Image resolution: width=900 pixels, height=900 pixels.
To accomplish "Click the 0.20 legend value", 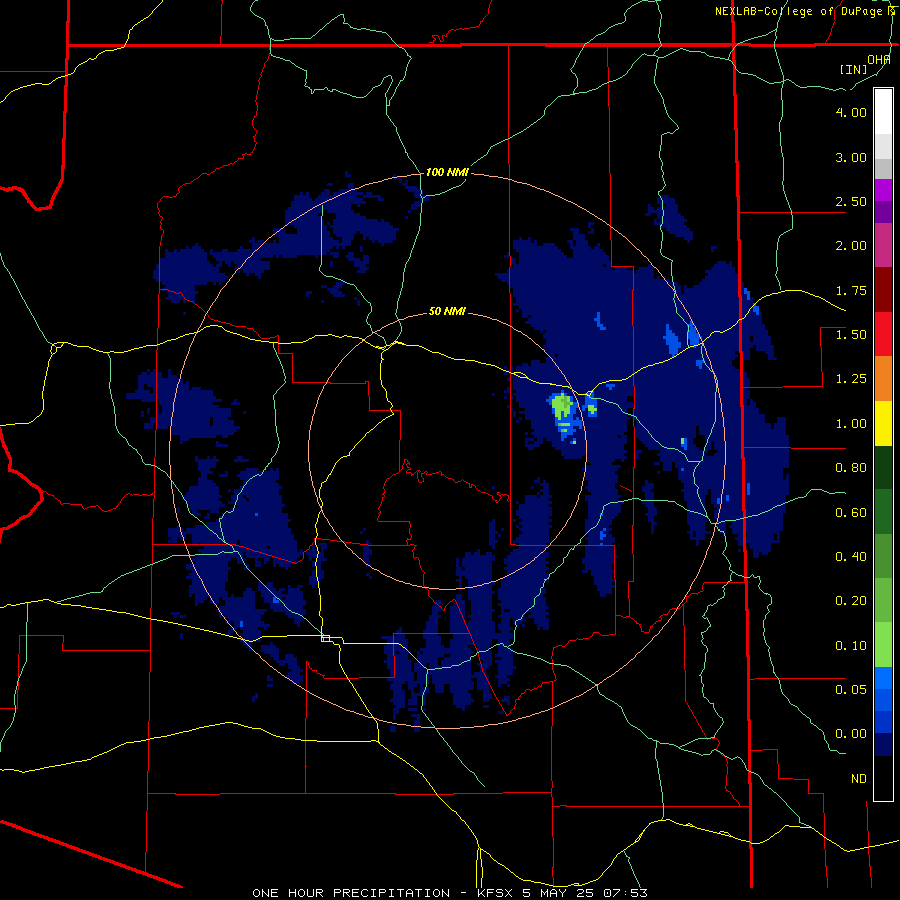I will pos(851,601).
